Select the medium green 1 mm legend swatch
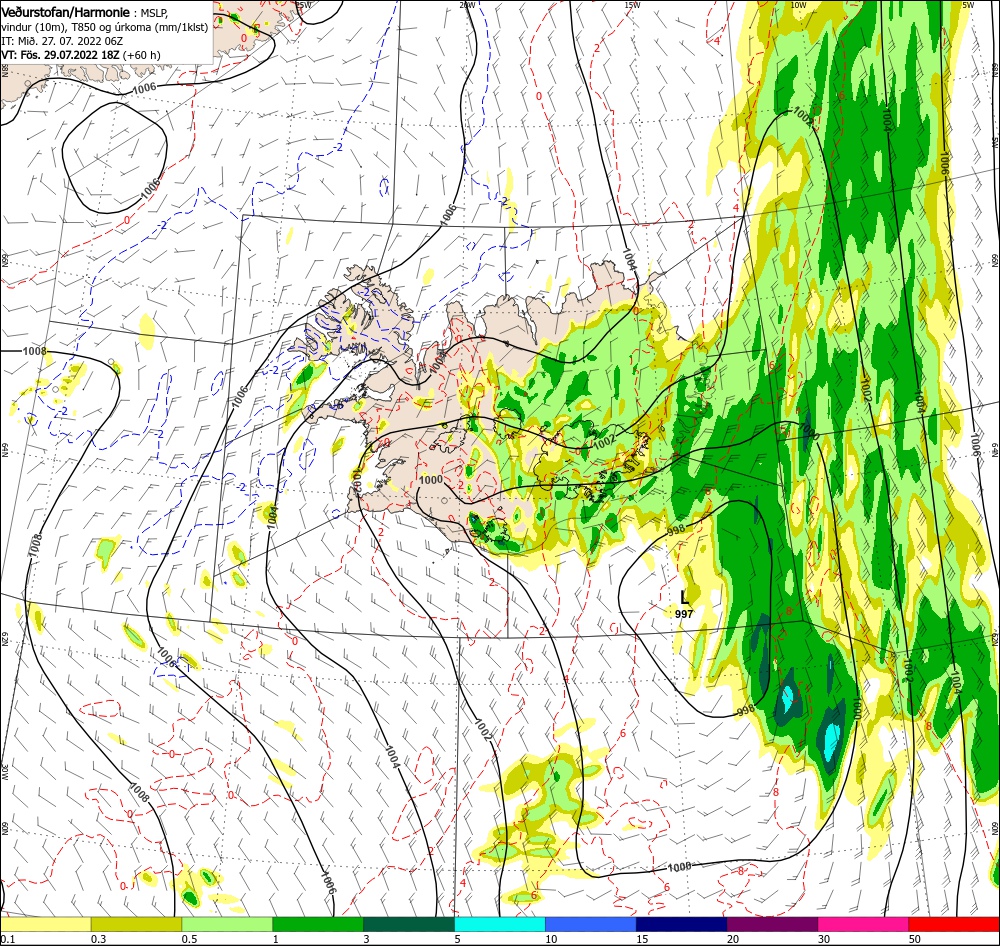 [x=318, y=924]
